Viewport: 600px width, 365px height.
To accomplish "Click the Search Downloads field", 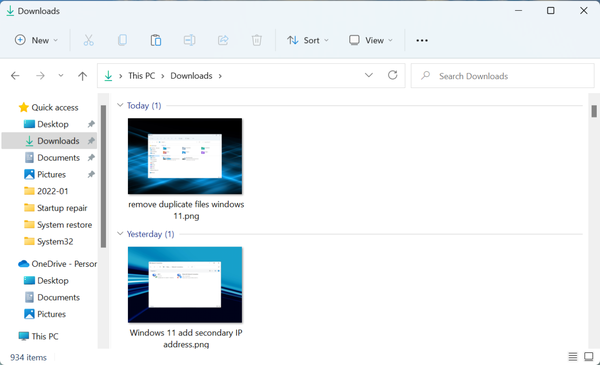I will (x=502, y=76).
